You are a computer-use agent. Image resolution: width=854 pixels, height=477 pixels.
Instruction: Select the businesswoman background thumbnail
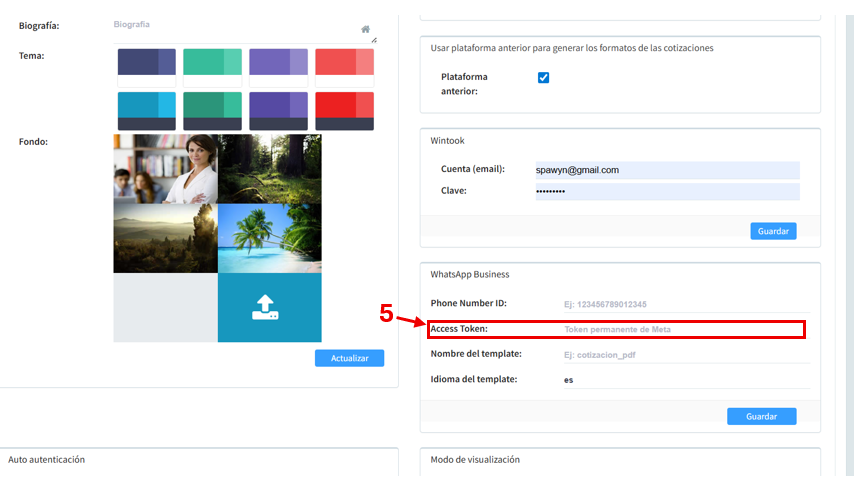[165, 169]
